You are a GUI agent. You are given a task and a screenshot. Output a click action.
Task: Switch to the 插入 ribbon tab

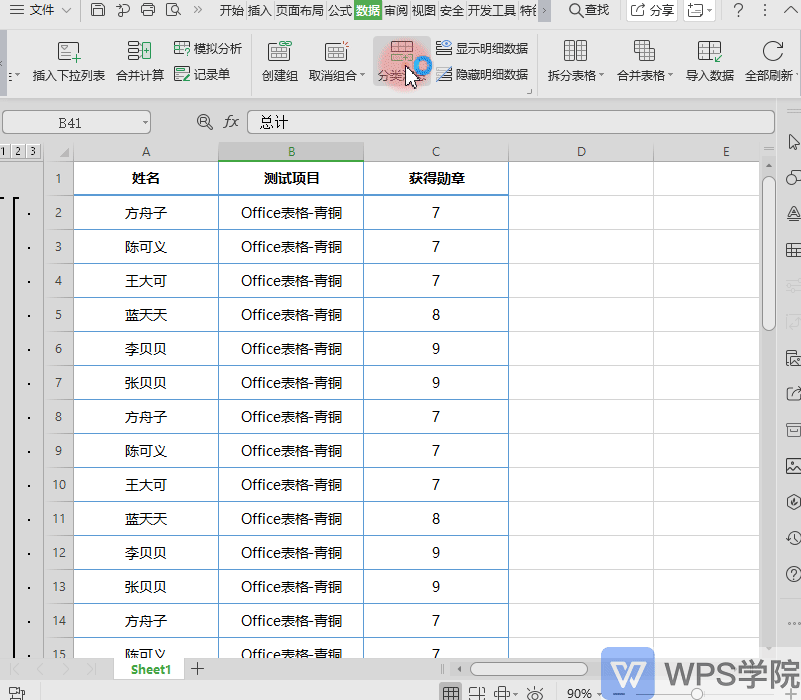260,10
